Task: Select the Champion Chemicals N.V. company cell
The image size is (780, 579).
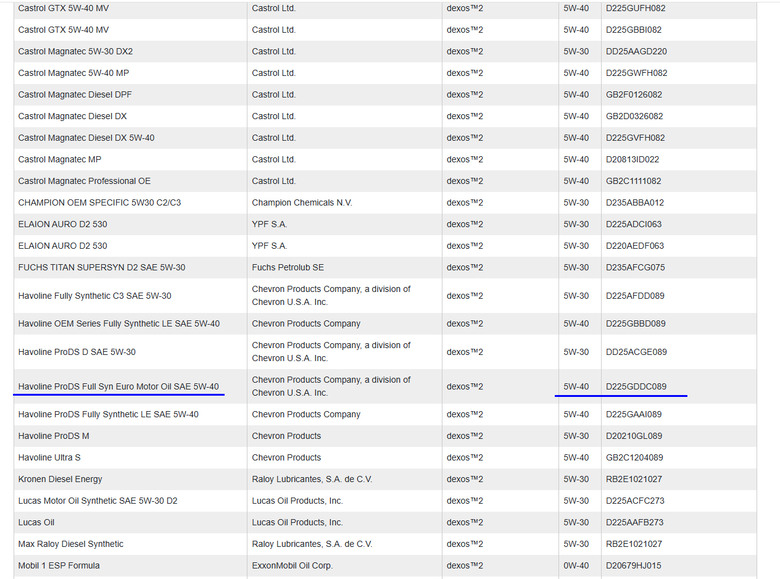Action: (301, 203)
